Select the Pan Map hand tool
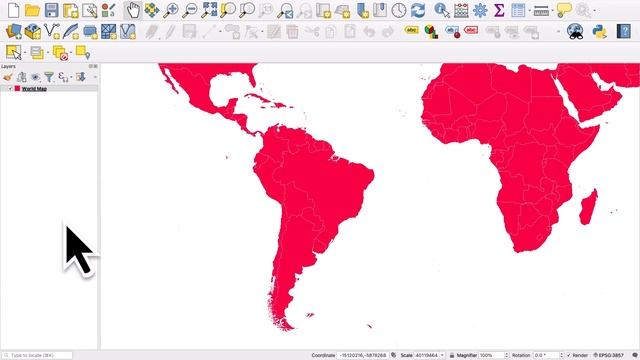 coord(133,10)
